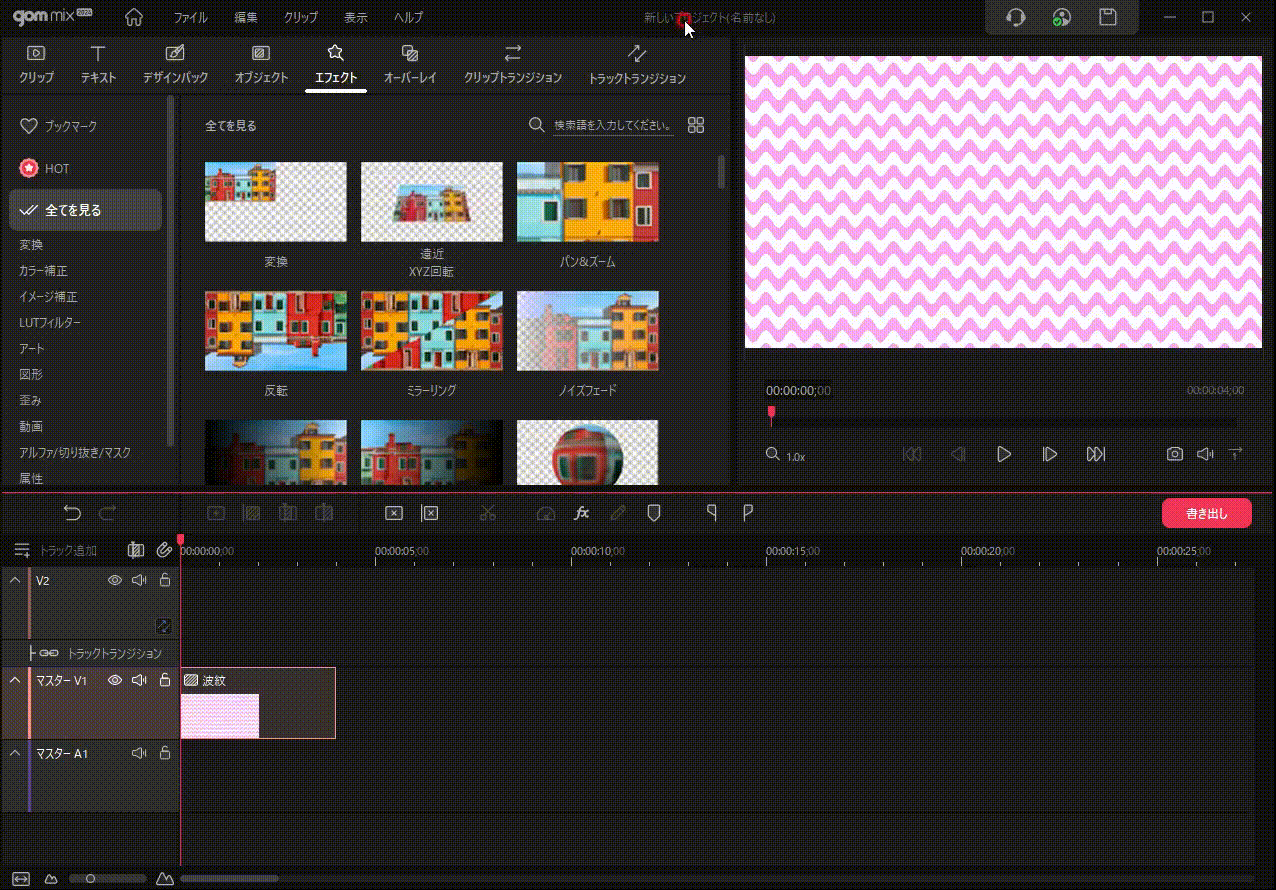This screenshot has width=1276, height=890.
Task: Toggle V2 track visibility eye
Action: (115, 580)
